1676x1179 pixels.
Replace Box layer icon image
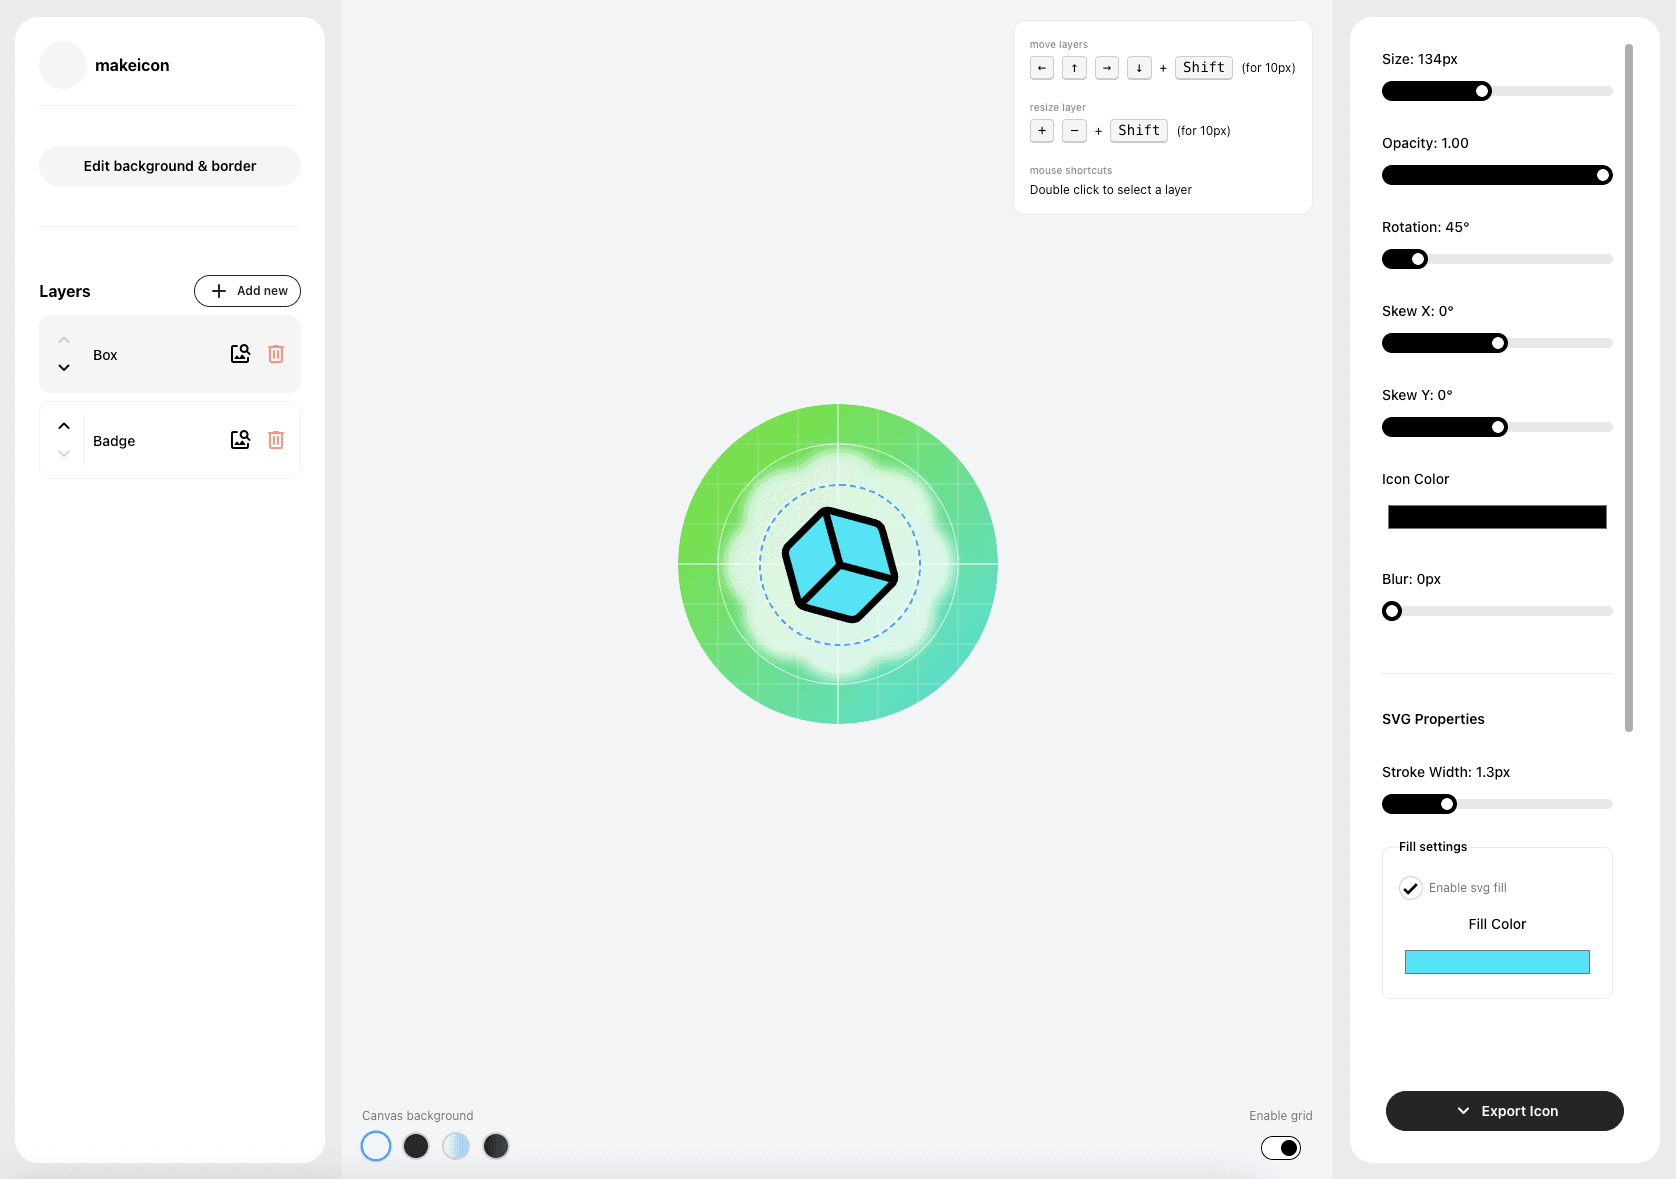[x=240, y=354]
